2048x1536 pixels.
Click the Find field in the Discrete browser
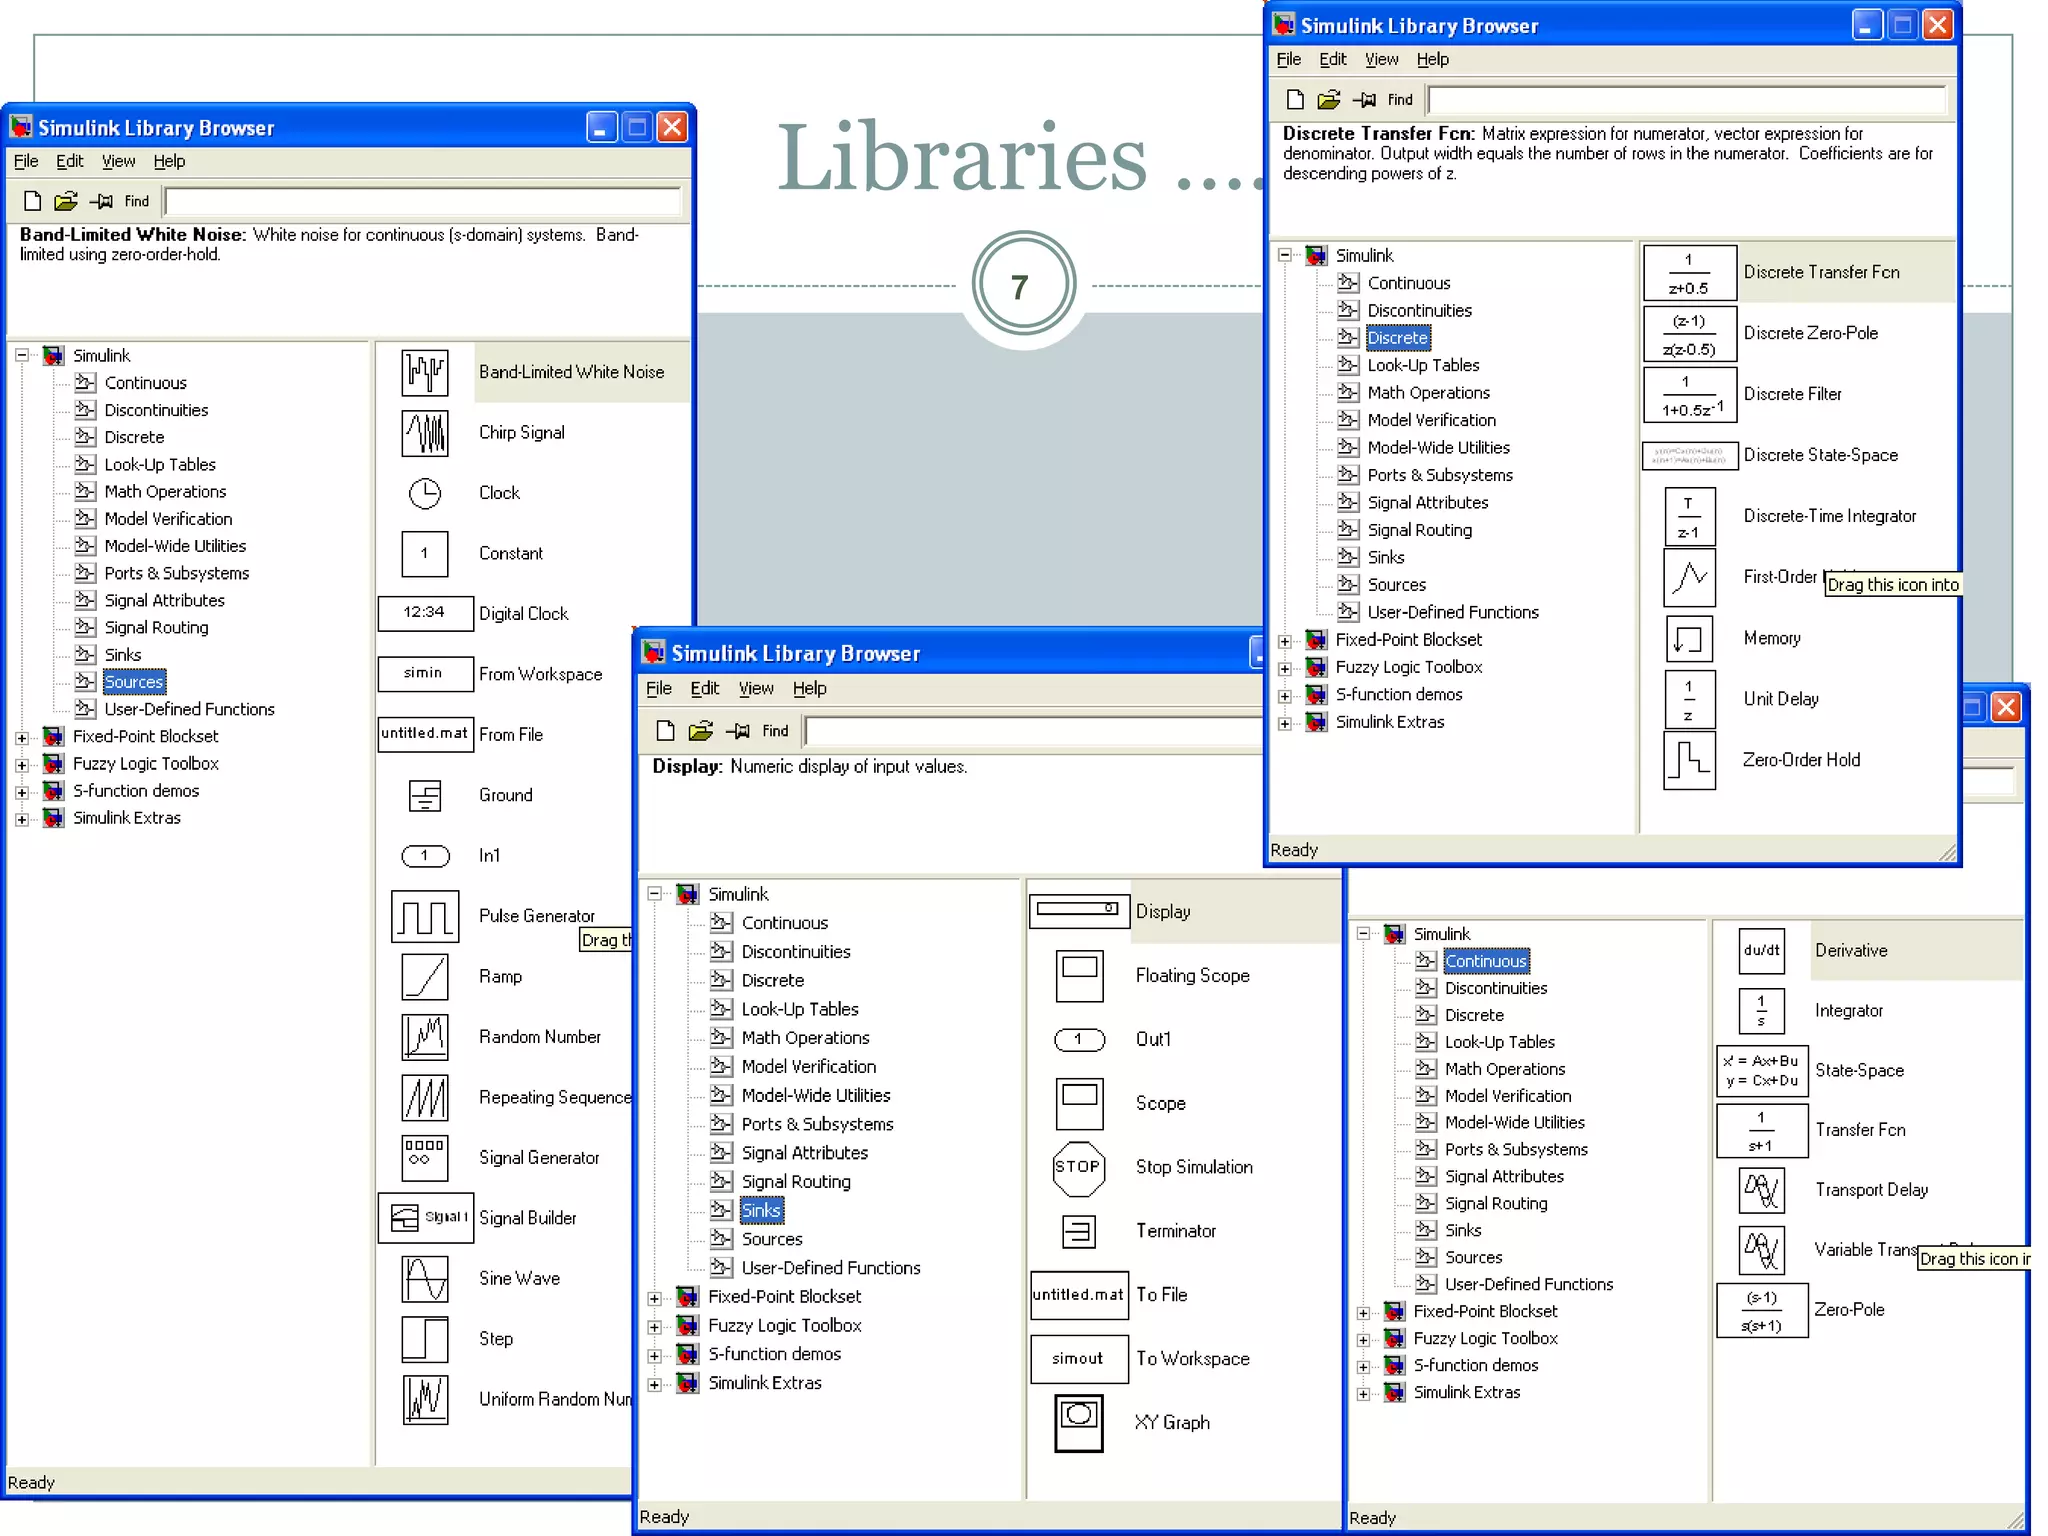(x=1686, y=100)
